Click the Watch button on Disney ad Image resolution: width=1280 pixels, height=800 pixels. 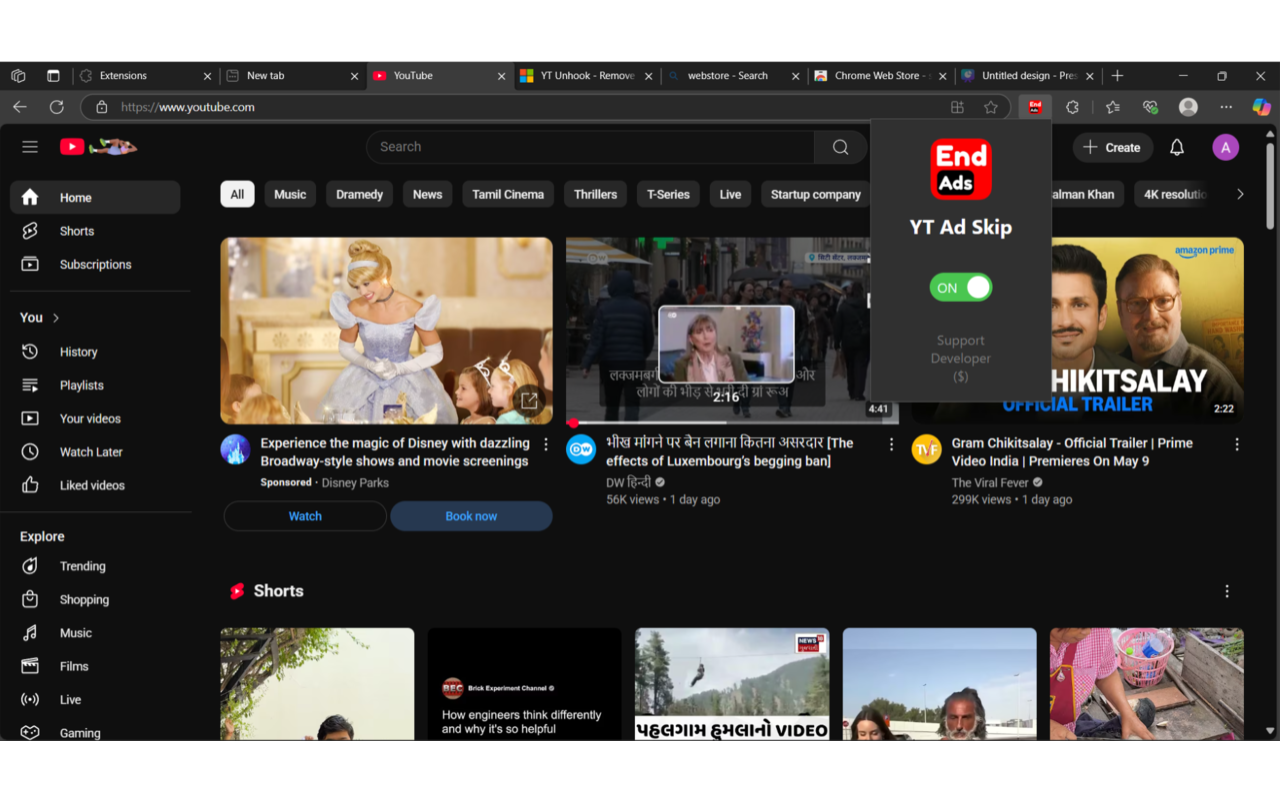(x=305, y=516)
